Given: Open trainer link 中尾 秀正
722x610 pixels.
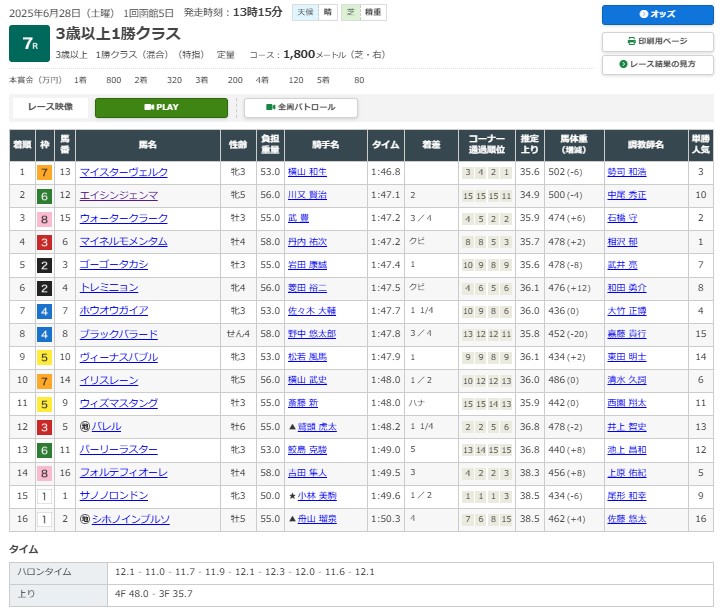Looking at the screenshot, I should (626, 196).
